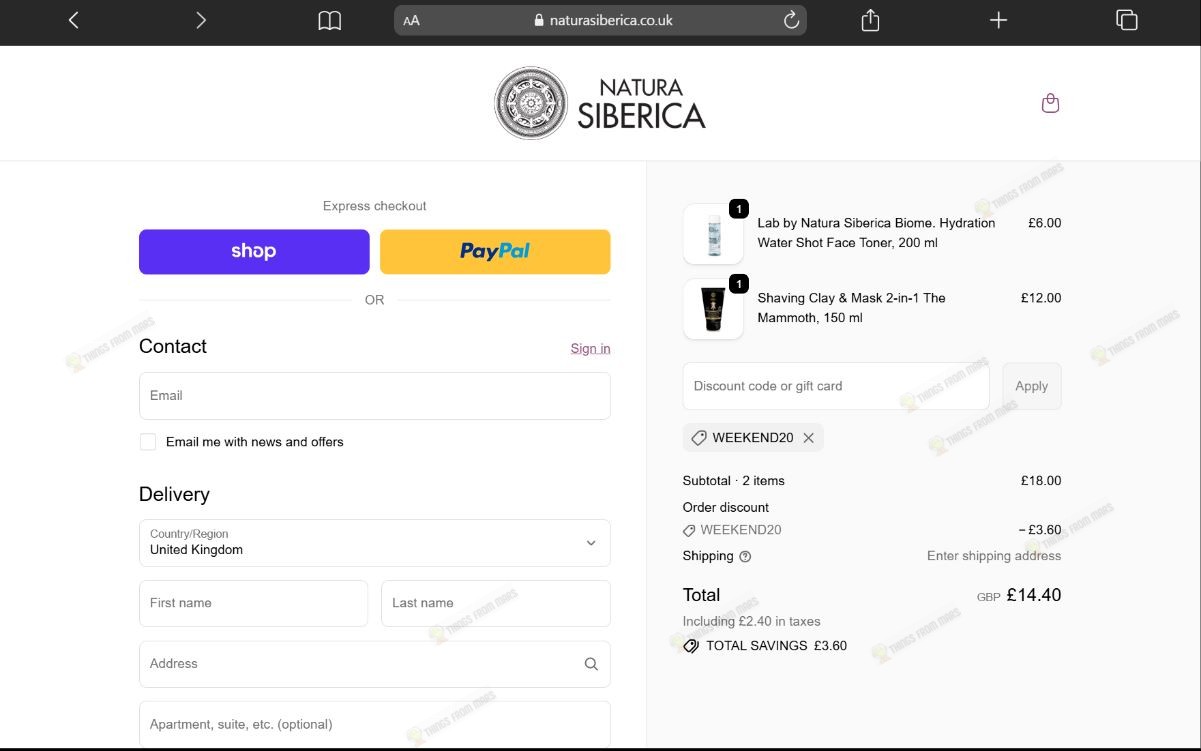Pay with the Shop express checkout button
Viewport: 1201px width, 751px height.
click(254, 252)
